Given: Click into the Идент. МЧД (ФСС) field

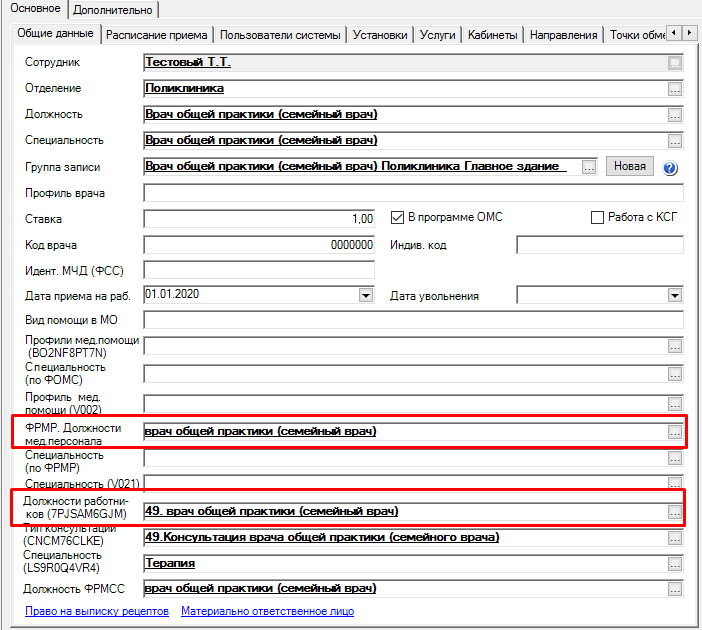Looking at the screenshot, I should pos(259,270).
